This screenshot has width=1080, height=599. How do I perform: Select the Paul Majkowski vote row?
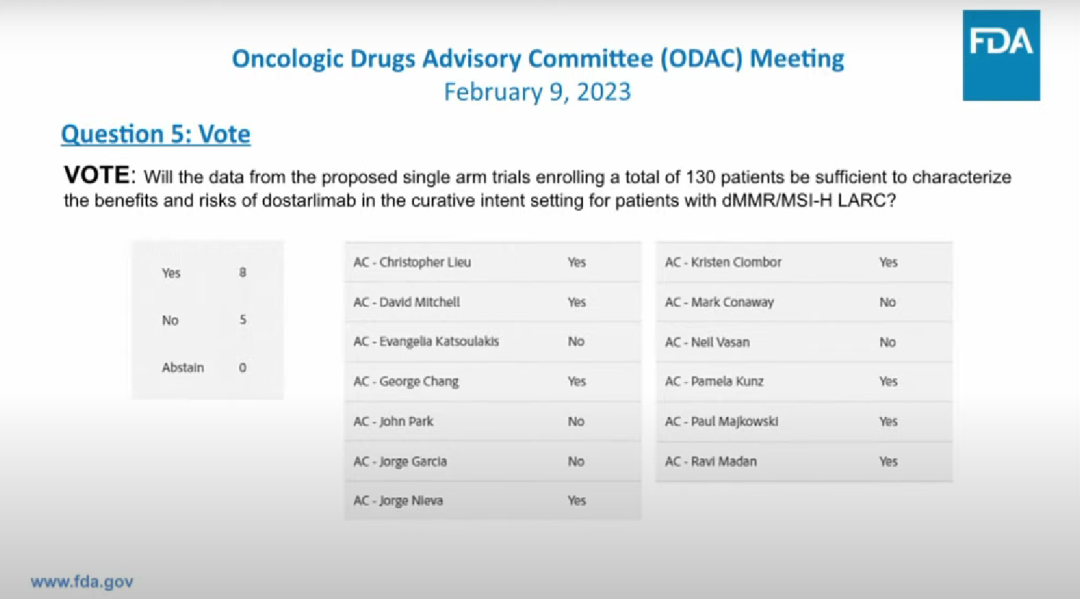tap(804, 422)
